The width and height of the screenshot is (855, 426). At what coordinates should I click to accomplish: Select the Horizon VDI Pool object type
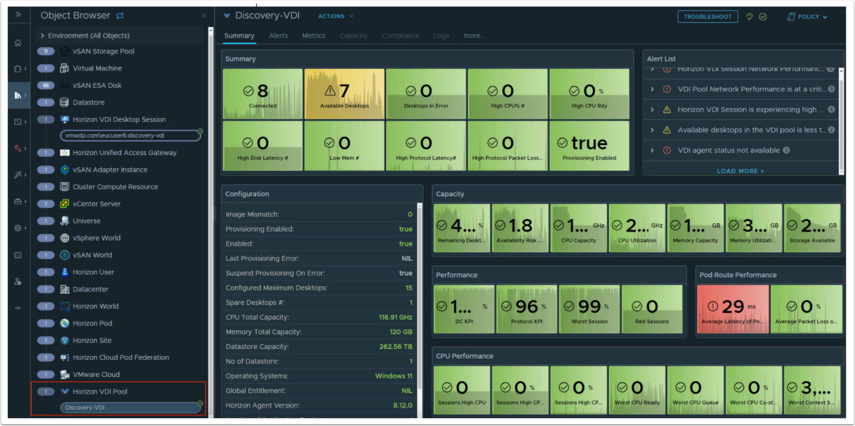[x=100, y=391]
